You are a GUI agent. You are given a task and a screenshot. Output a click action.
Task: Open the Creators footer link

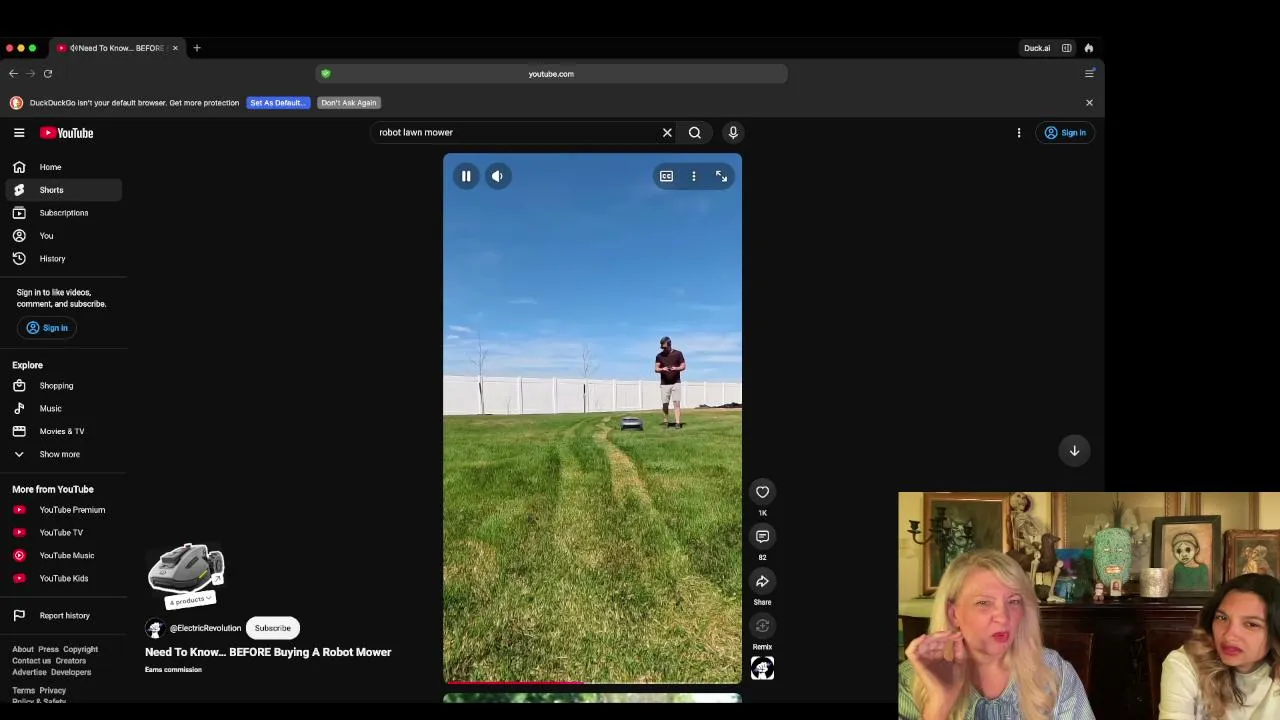click(71, 661)
